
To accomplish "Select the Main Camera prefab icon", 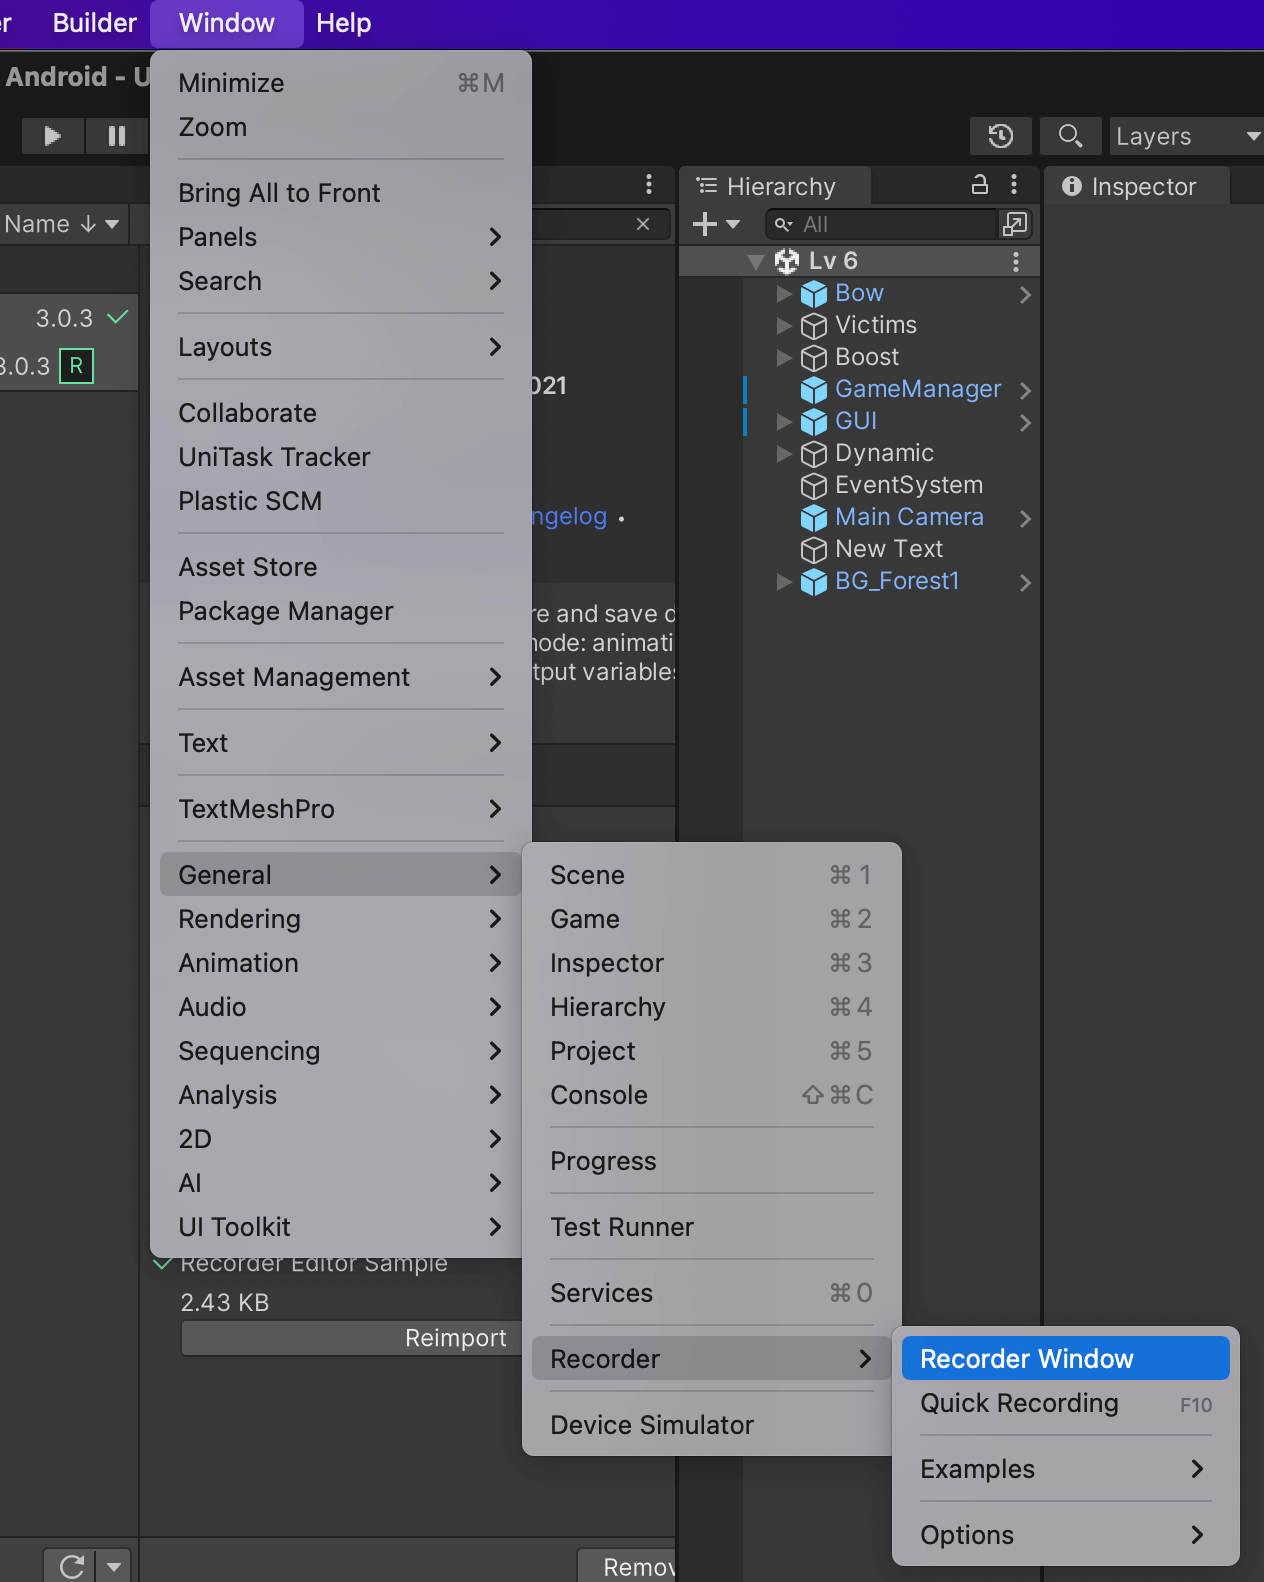I will (814, 518).
